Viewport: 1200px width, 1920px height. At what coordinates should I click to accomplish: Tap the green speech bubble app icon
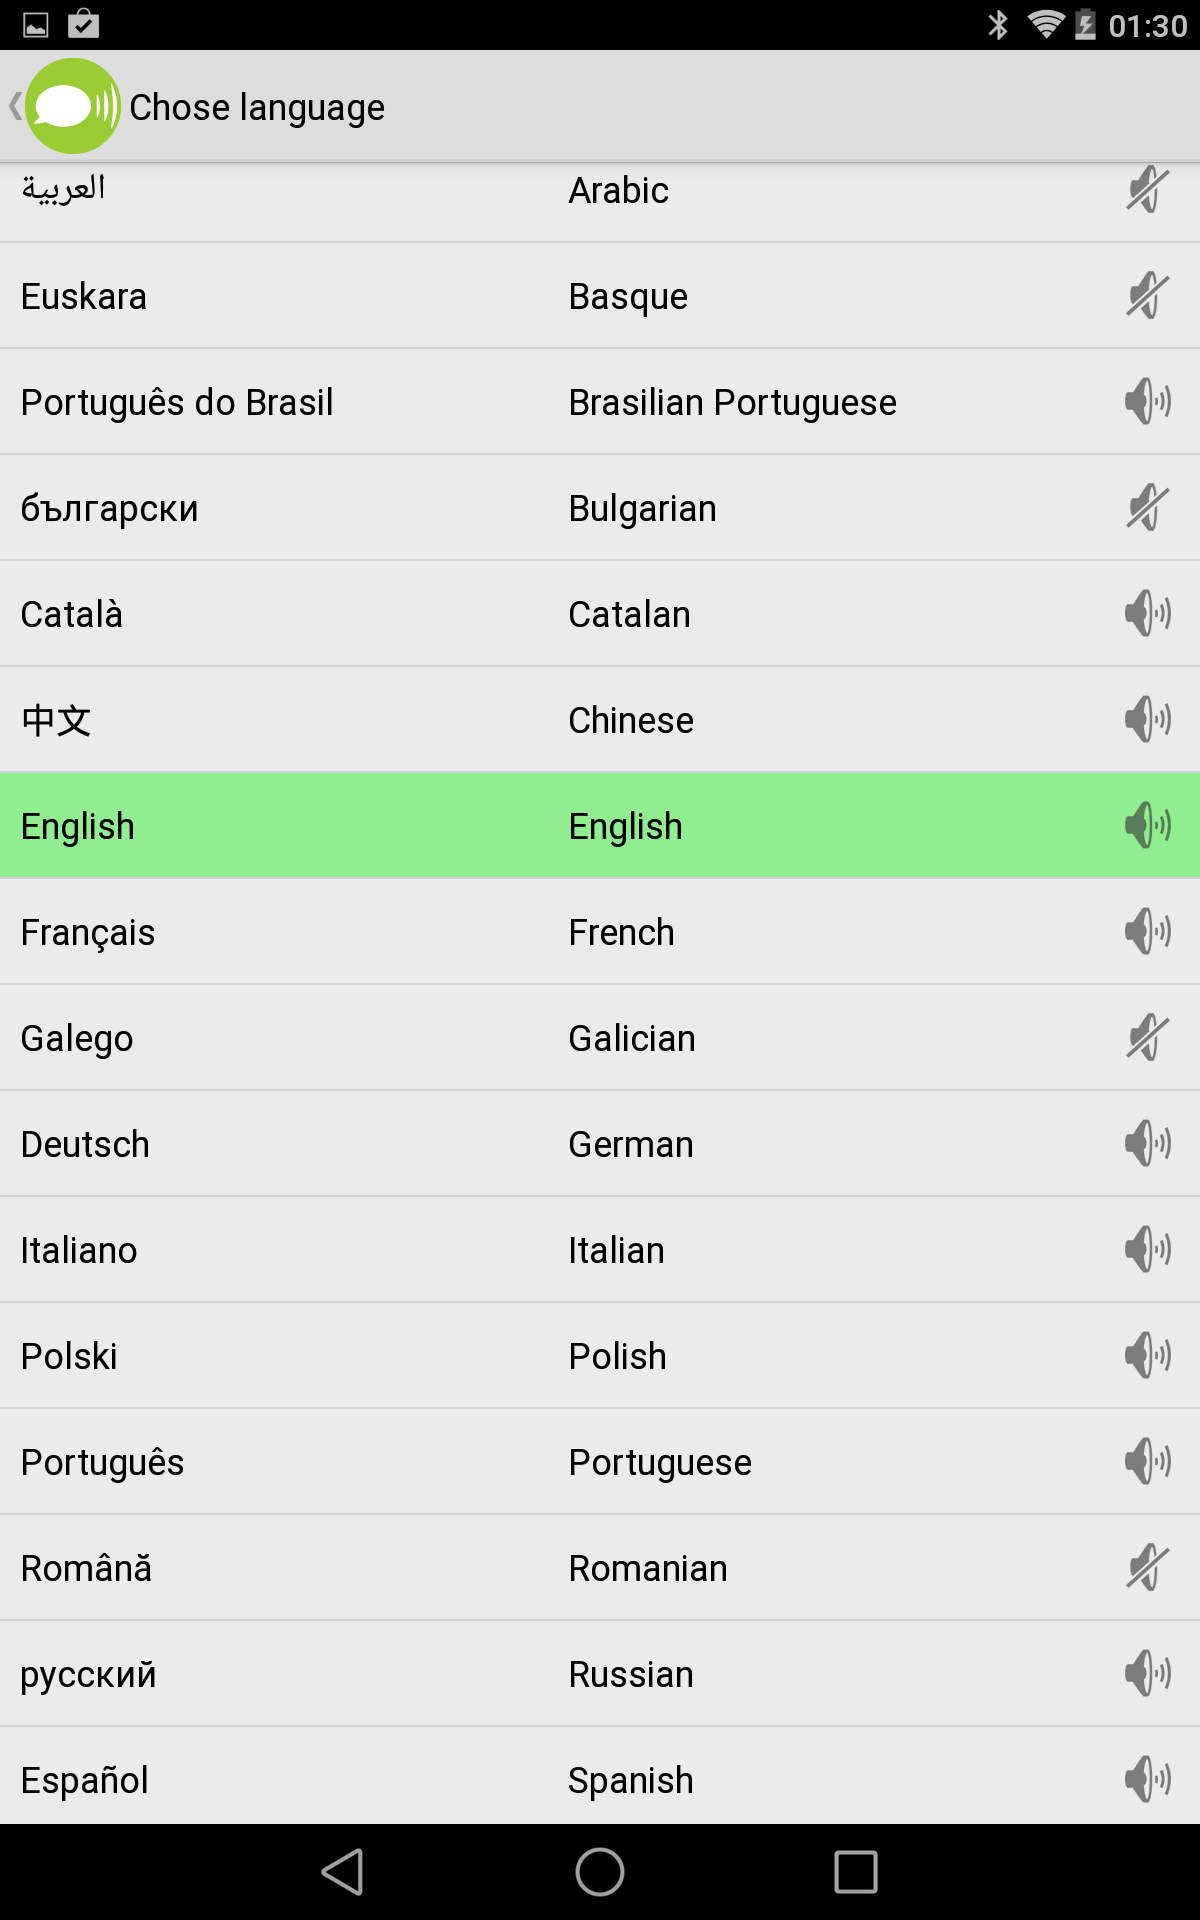(72, 106)
